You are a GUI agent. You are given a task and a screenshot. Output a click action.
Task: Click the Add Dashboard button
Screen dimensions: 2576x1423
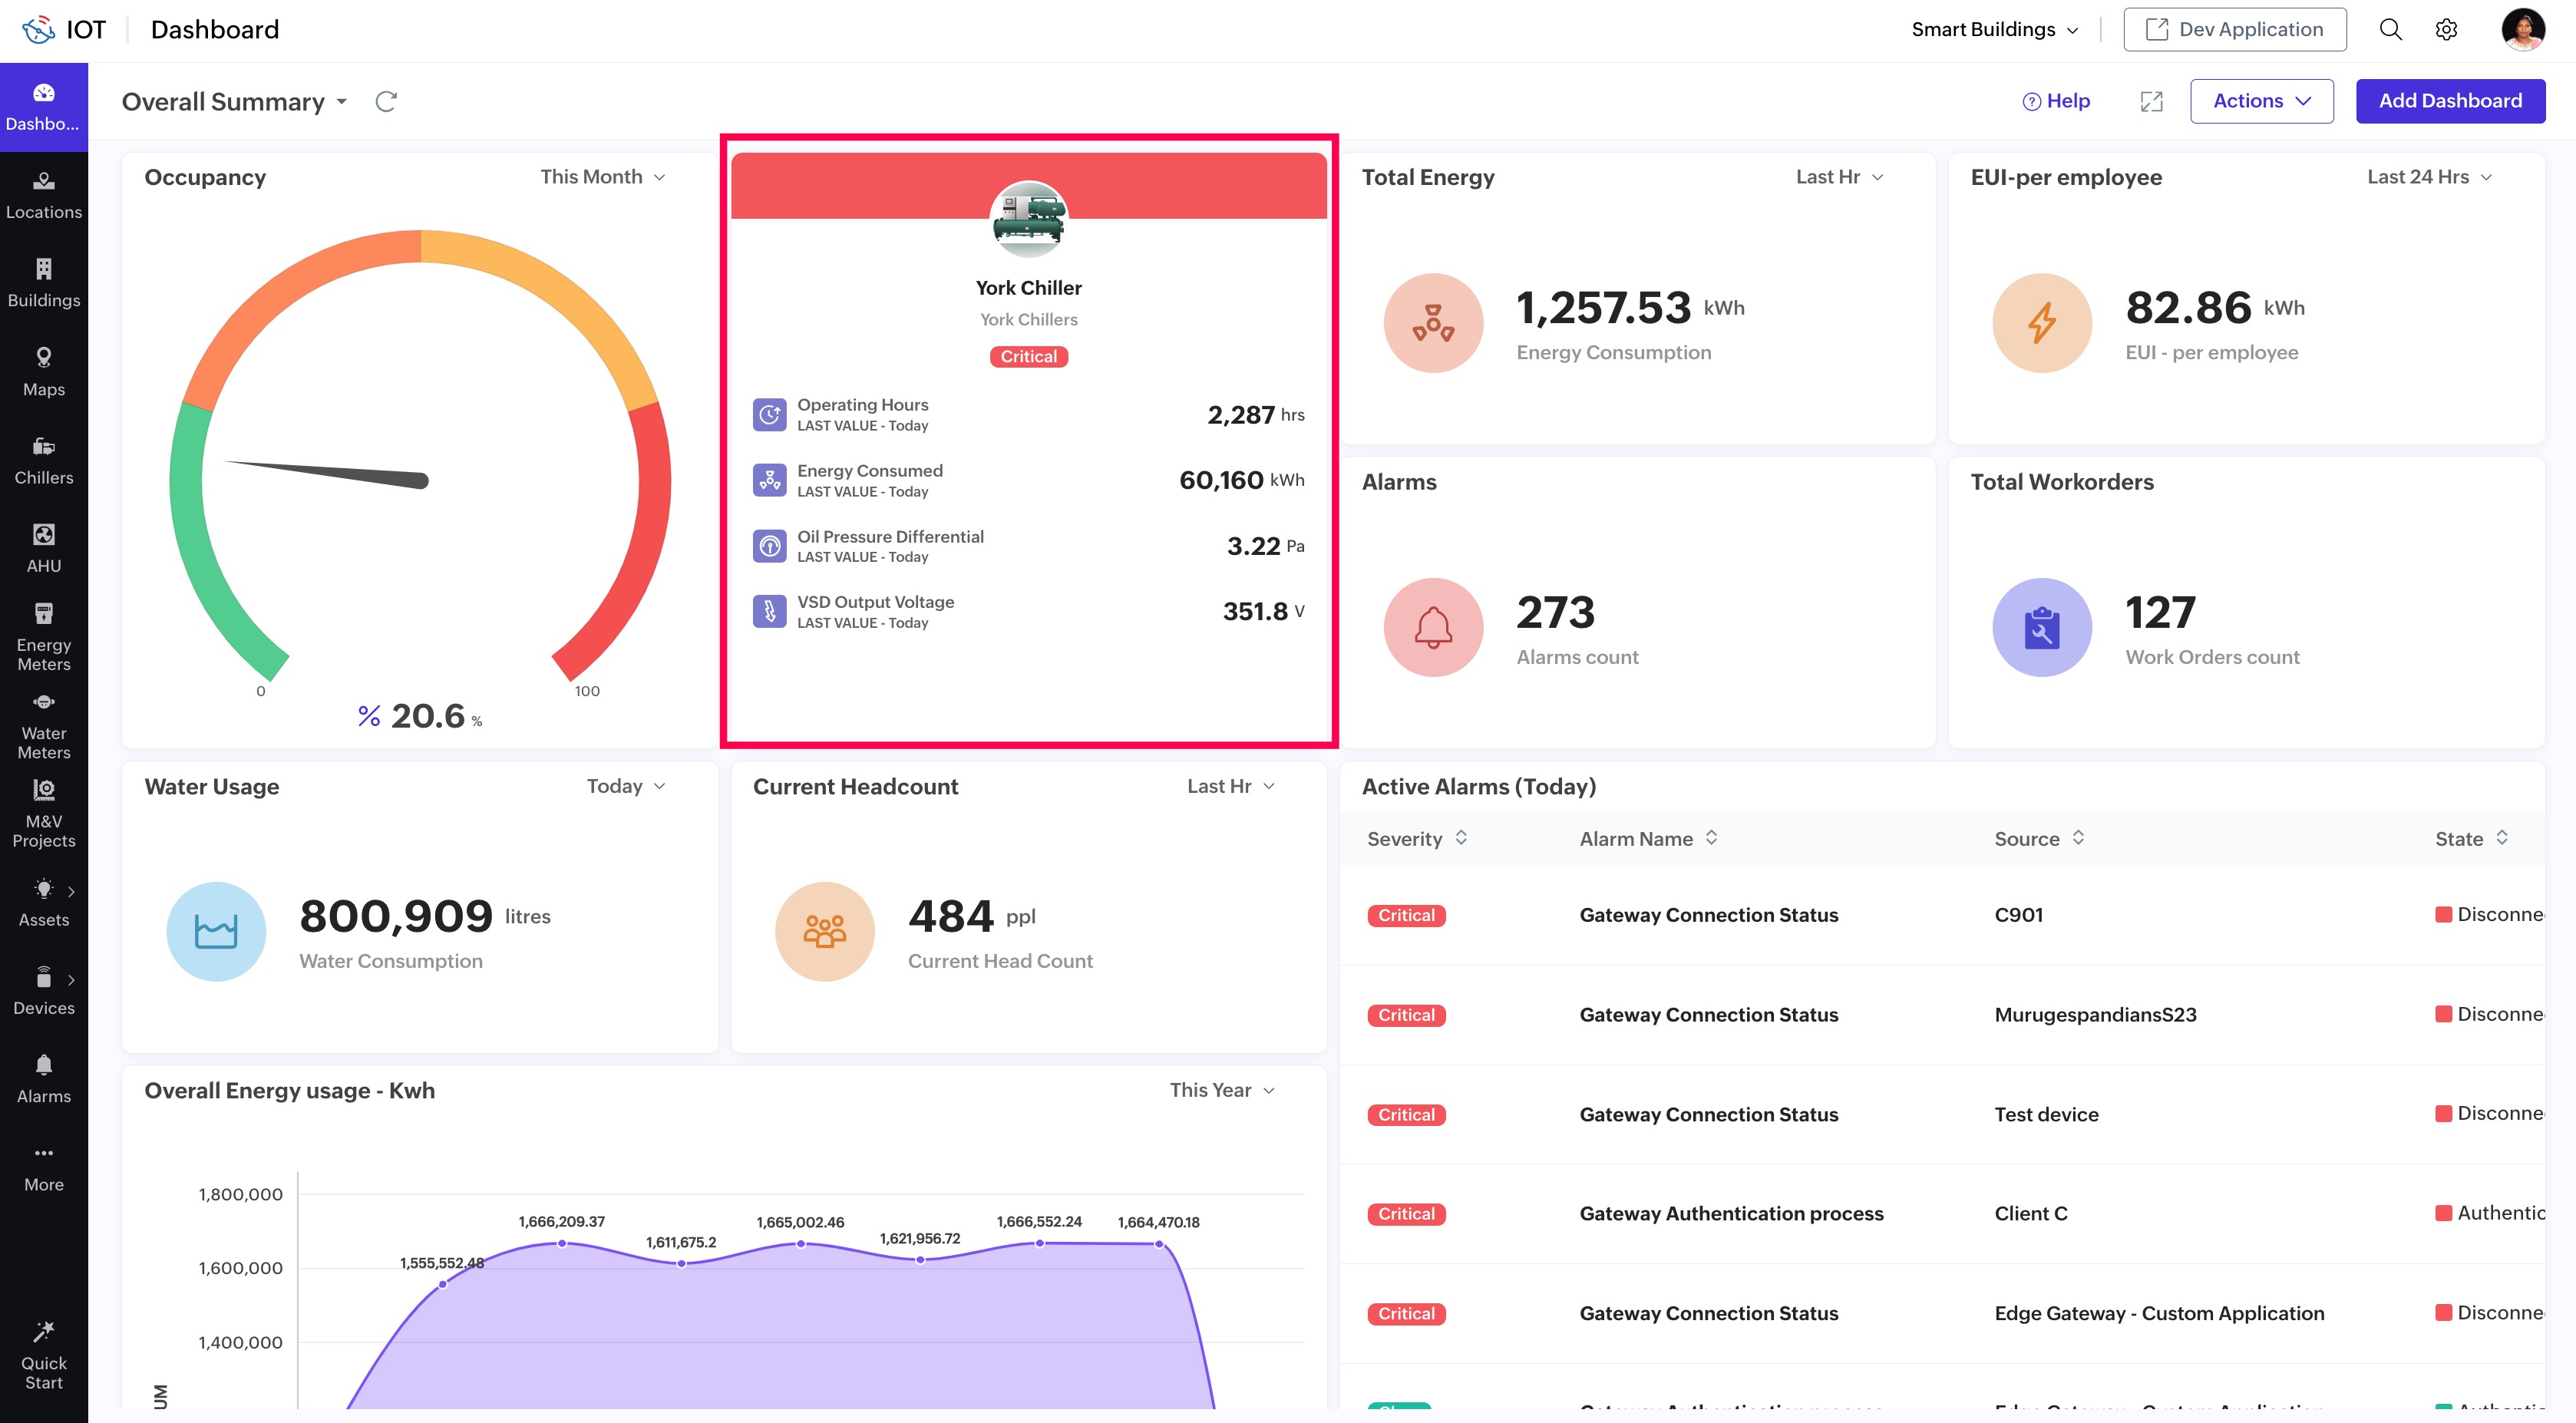click(2450, 101)
